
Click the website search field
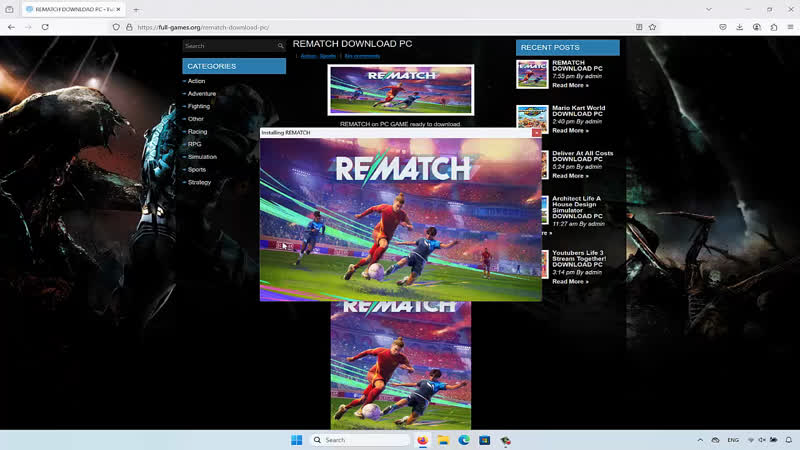coord(230,46)
